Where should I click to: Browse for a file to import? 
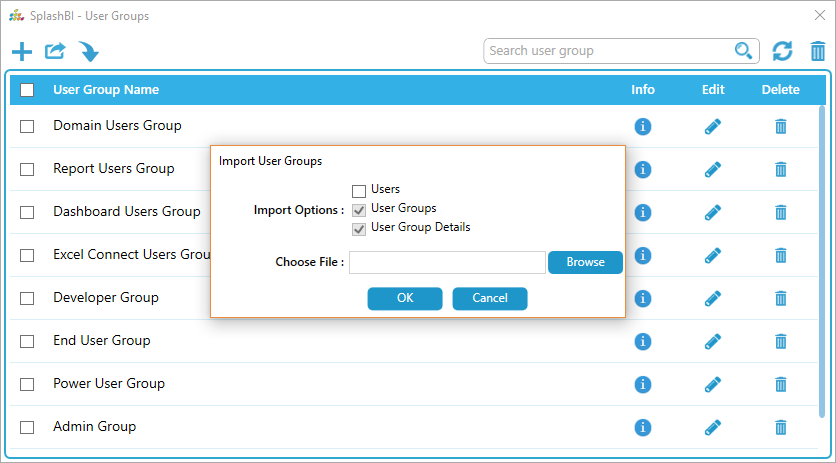coord(585,262)
